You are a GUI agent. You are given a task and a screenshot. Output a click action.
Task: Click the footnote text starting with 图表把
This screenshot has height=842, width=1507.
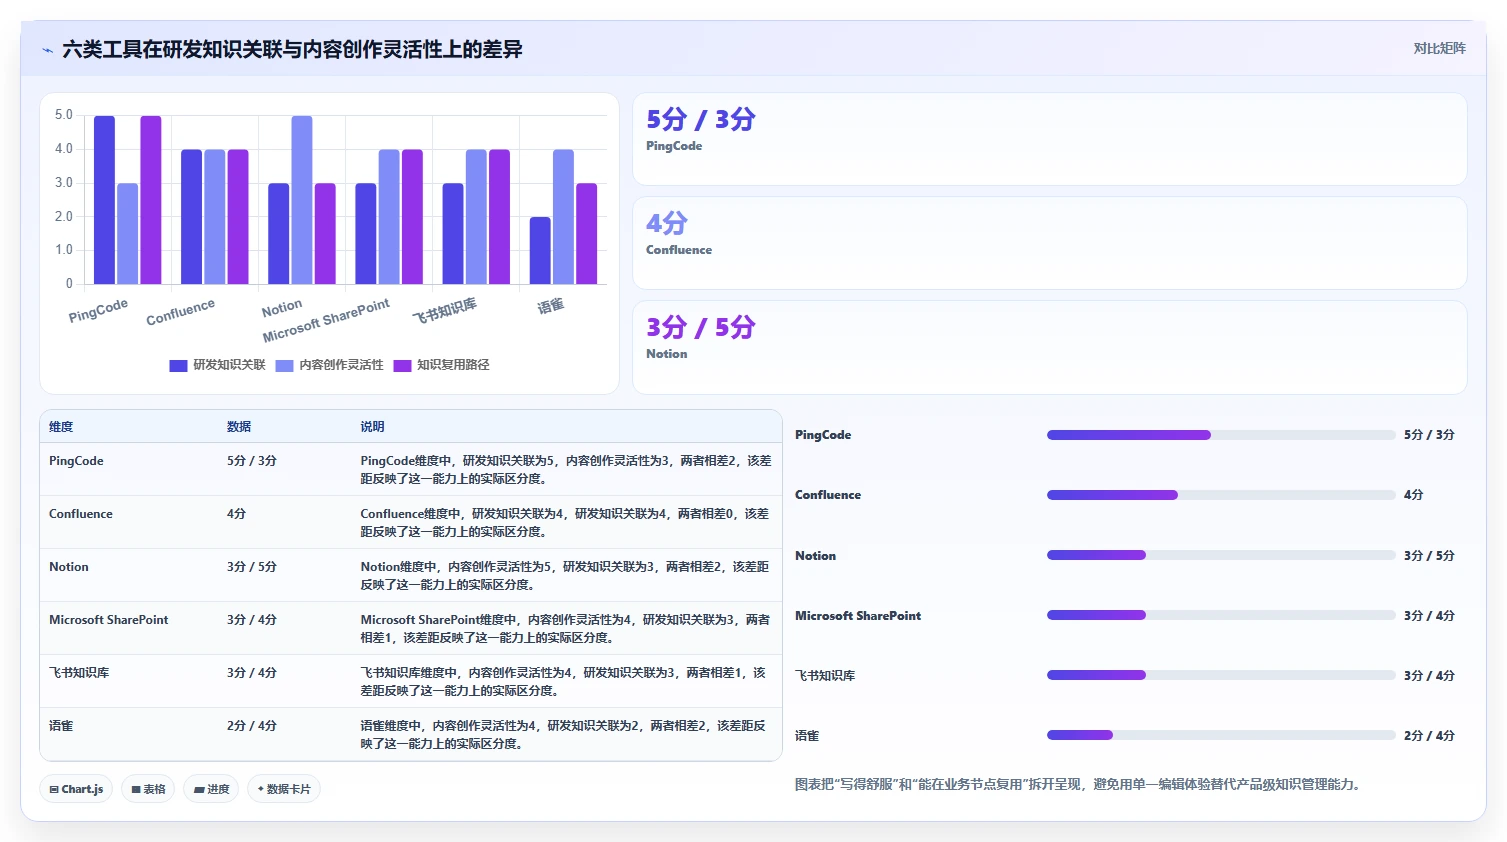(x=1078, y=785)
